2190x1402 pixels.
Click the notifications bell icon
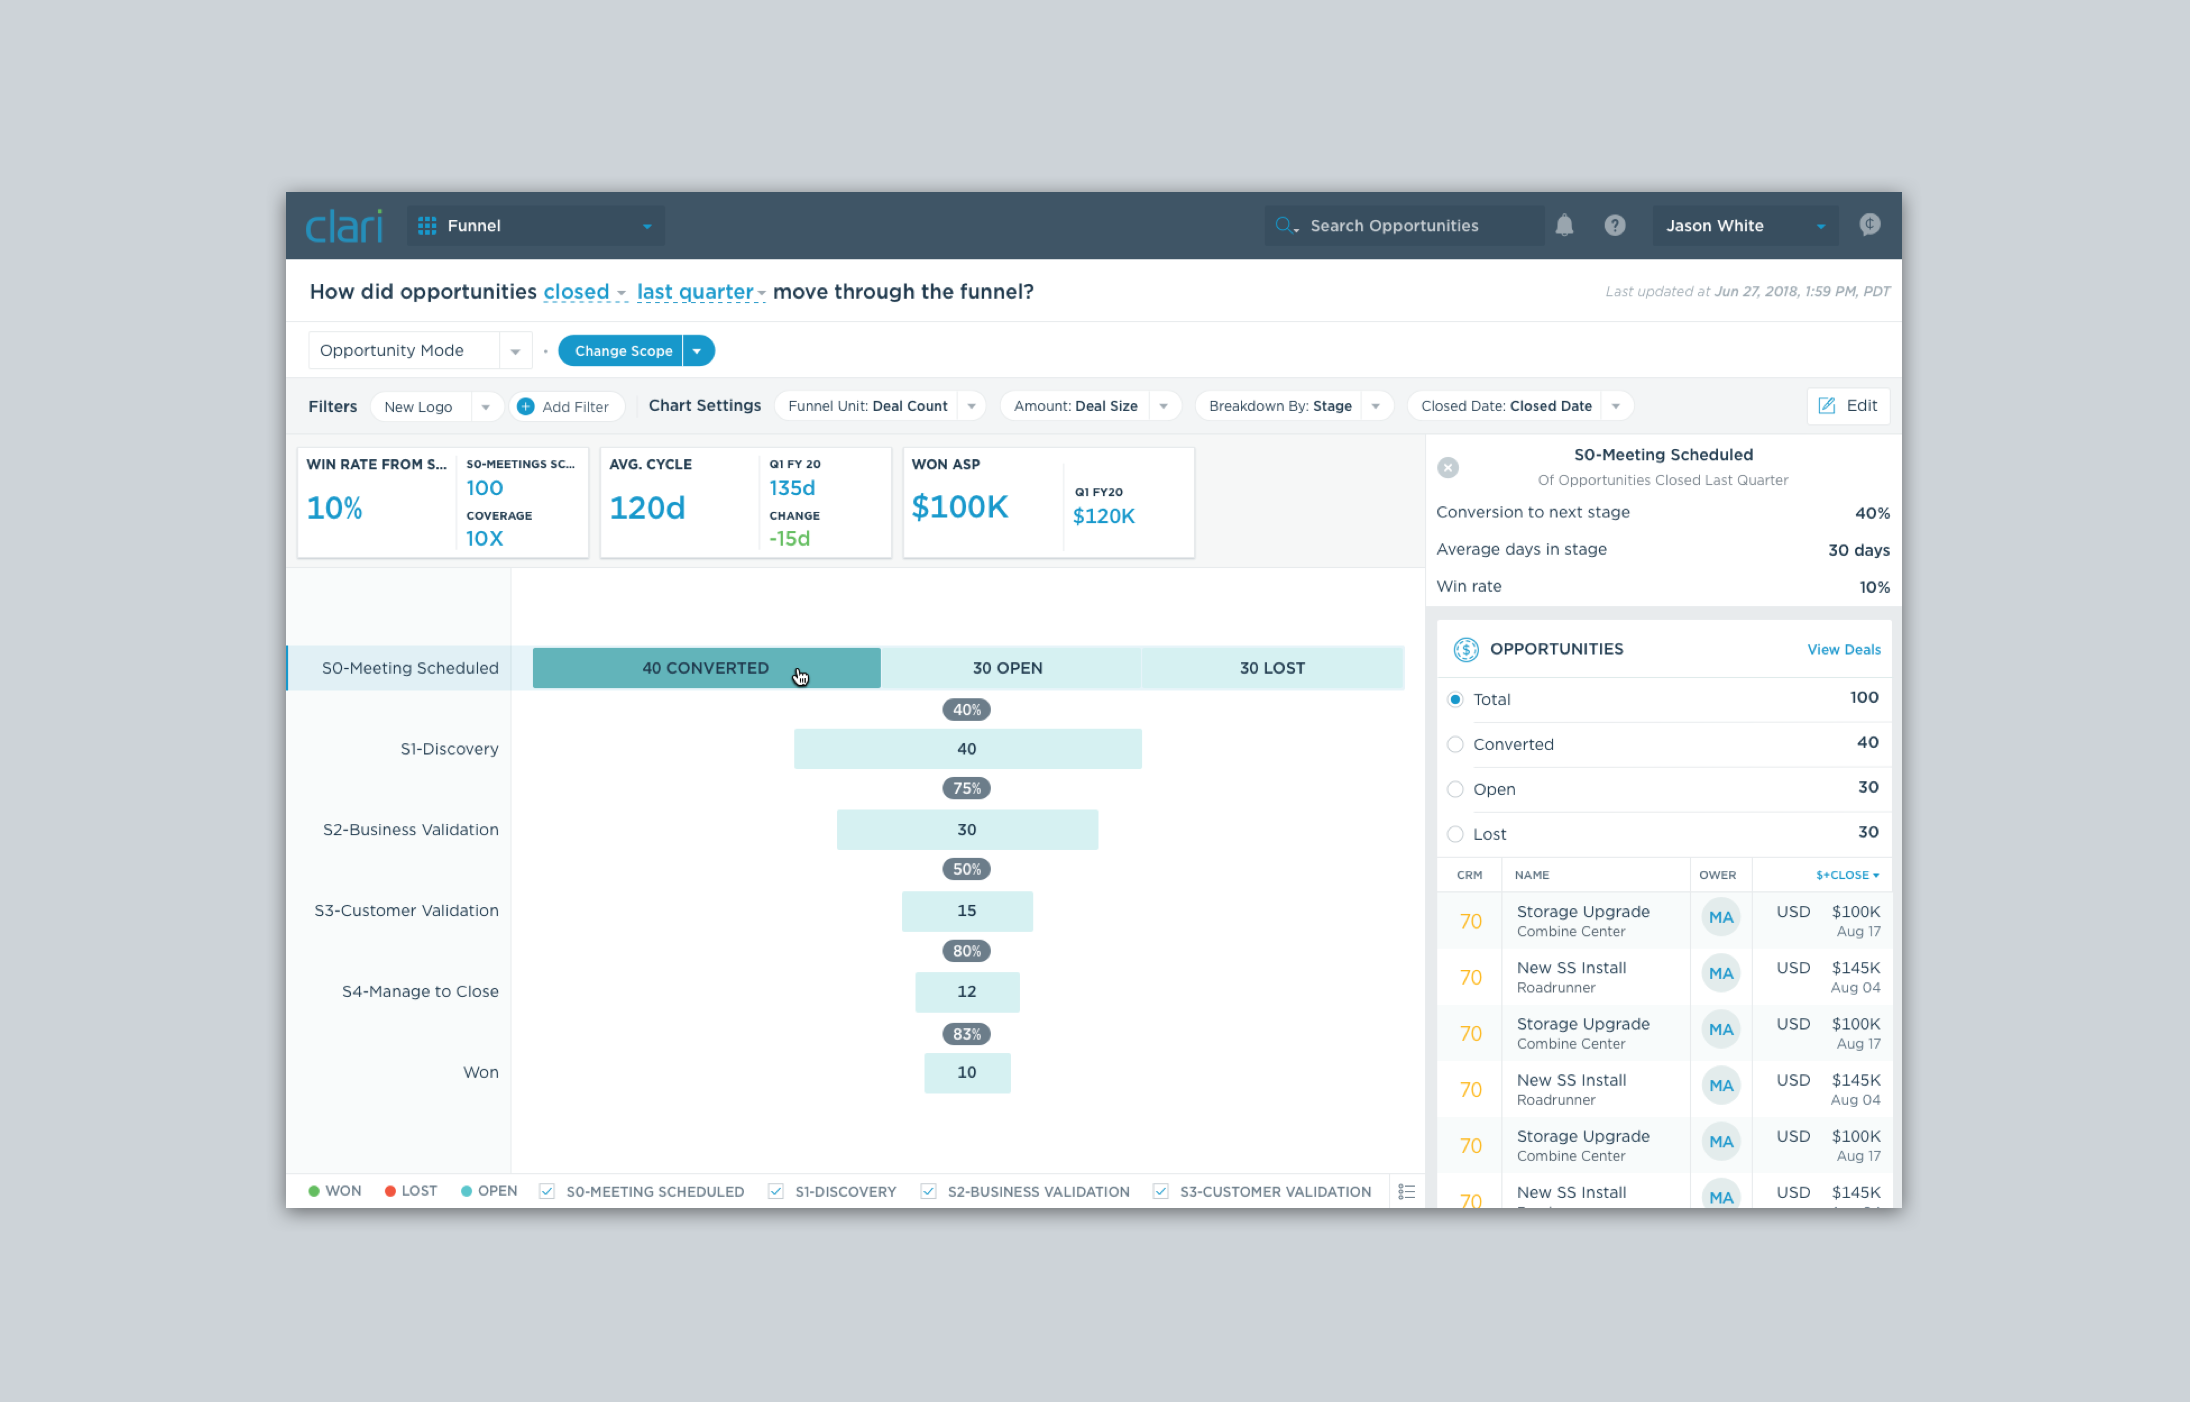[x=1564, y=226]
